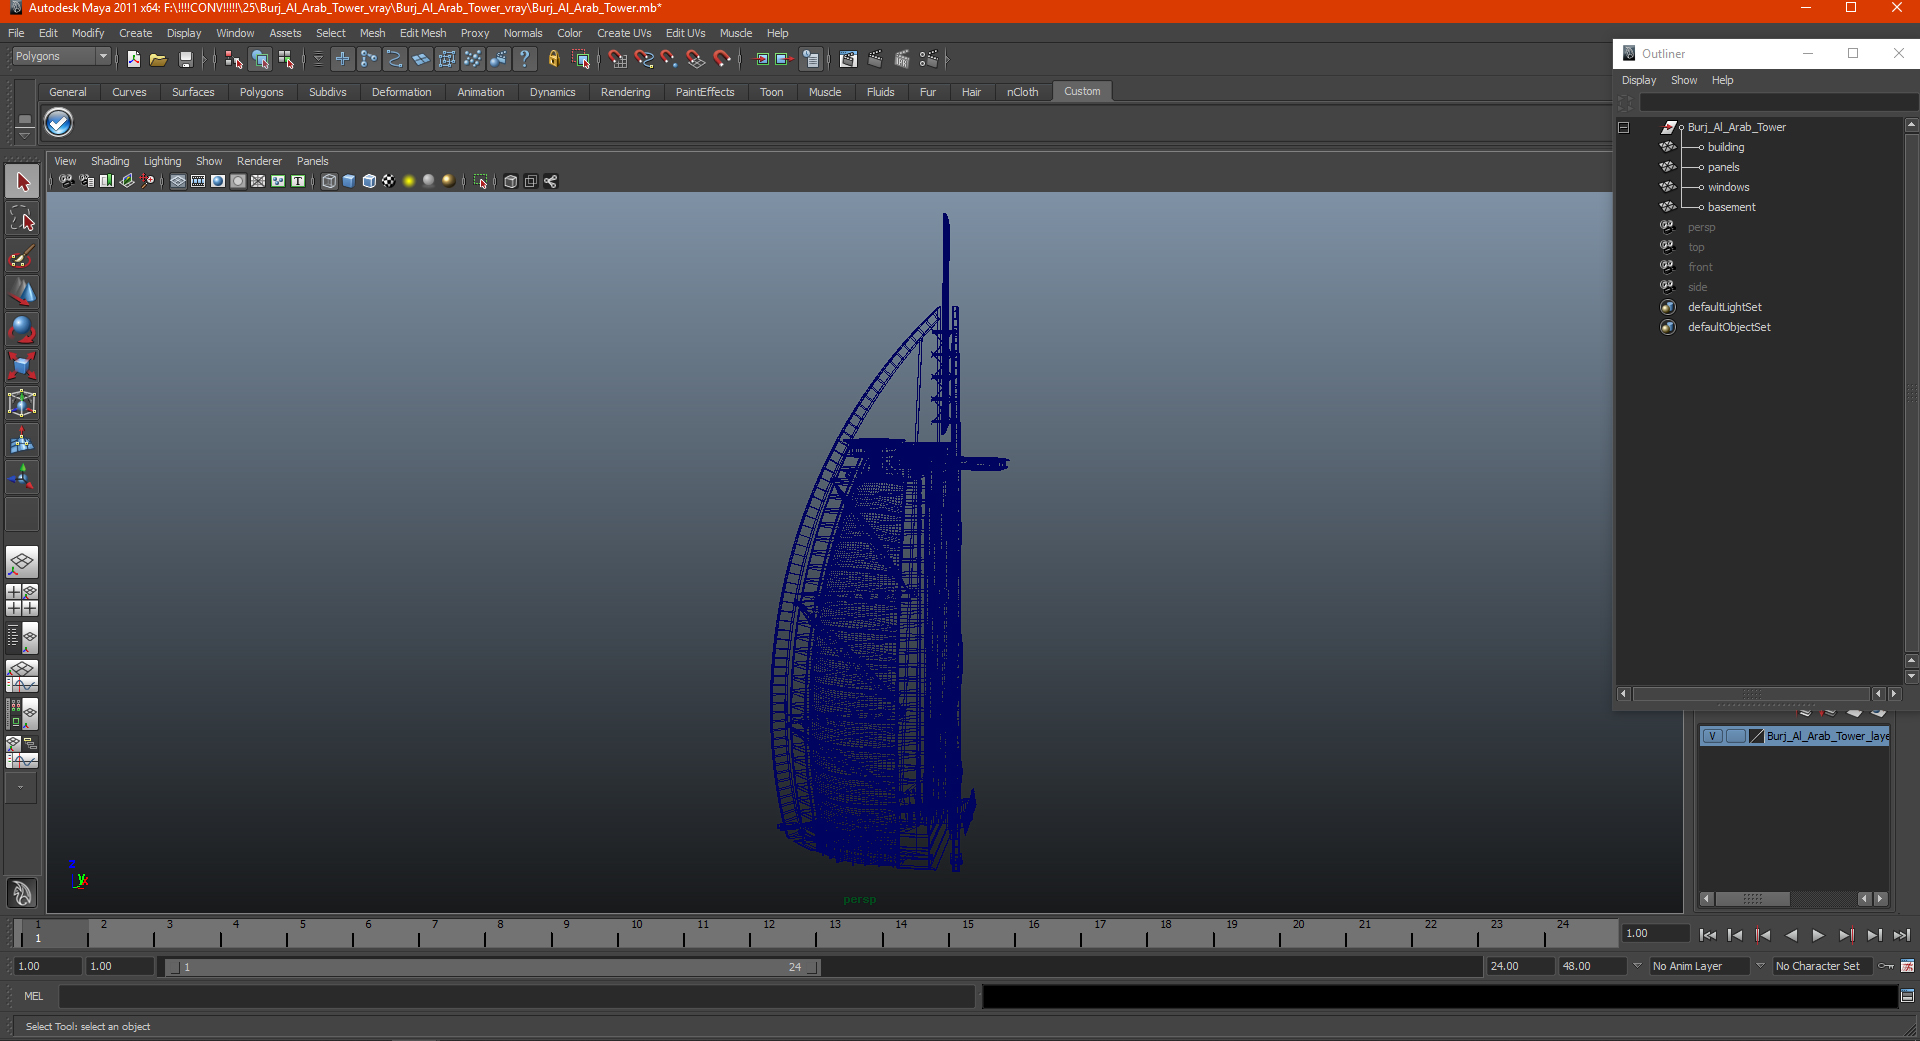Activate the Scale tool cube icon
The width and height of the screenshot is (1920, 1041).
click(22, 367)
